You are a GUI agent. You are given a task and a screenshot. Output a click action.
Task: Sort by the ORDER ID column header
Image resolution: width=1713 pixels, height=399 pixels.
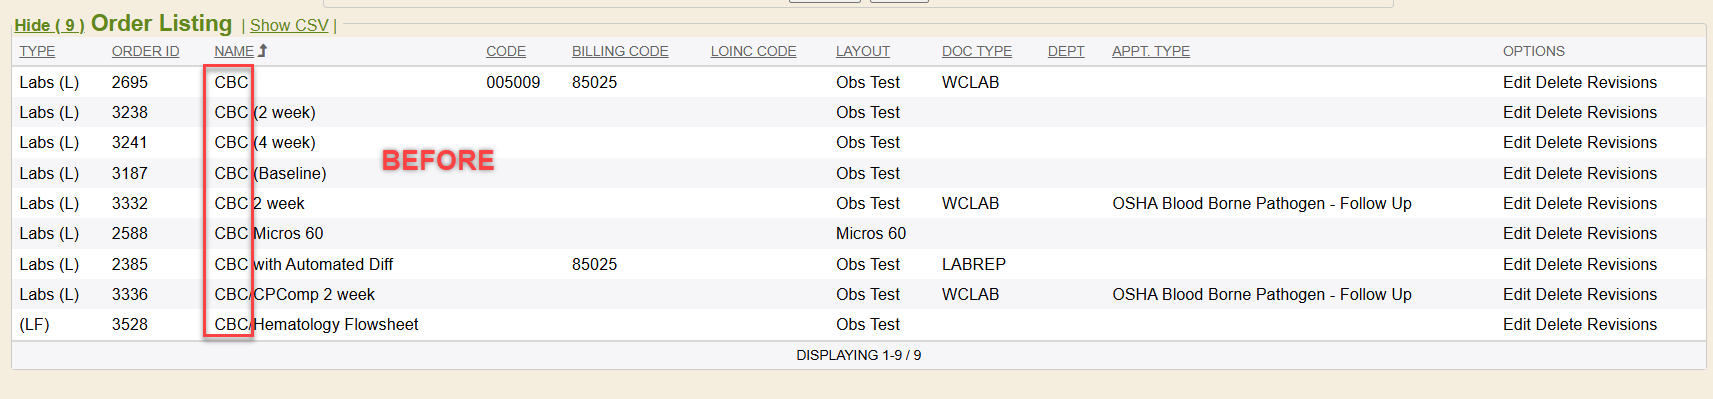pyautogui.click(x=146, y=51)
